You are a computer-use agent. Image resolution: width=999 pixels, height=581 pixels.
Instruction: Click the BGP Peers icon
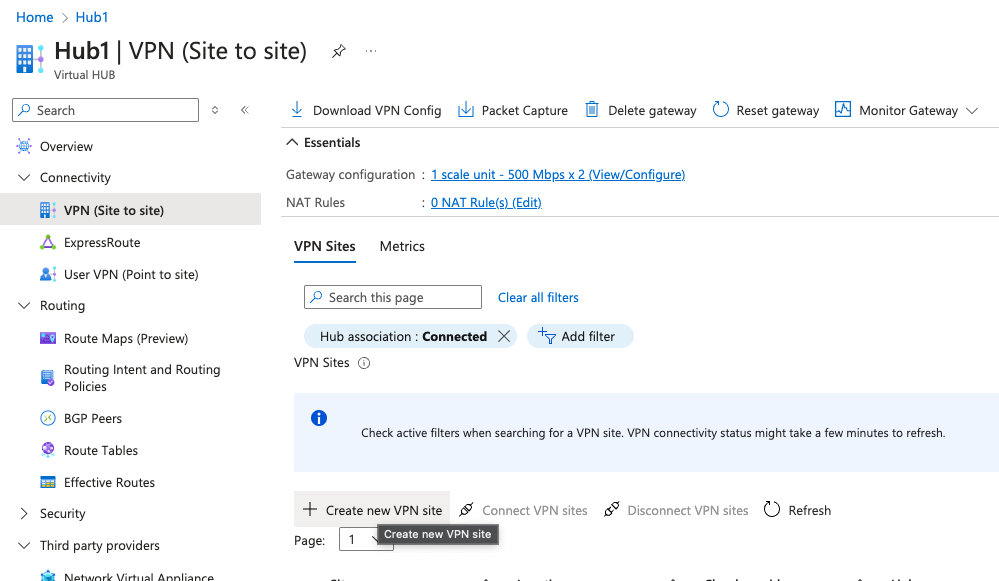(48, 419)
